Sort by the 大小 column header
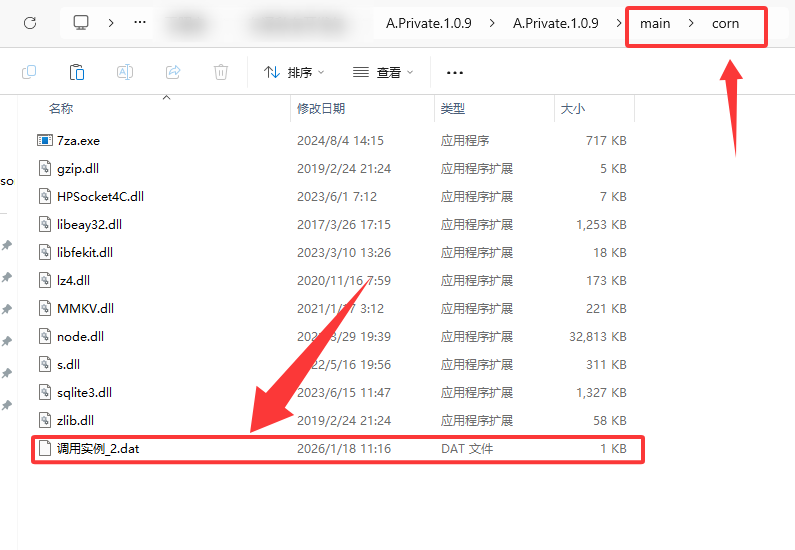Viewport: 795px width, 550px height. coord(573,108)
